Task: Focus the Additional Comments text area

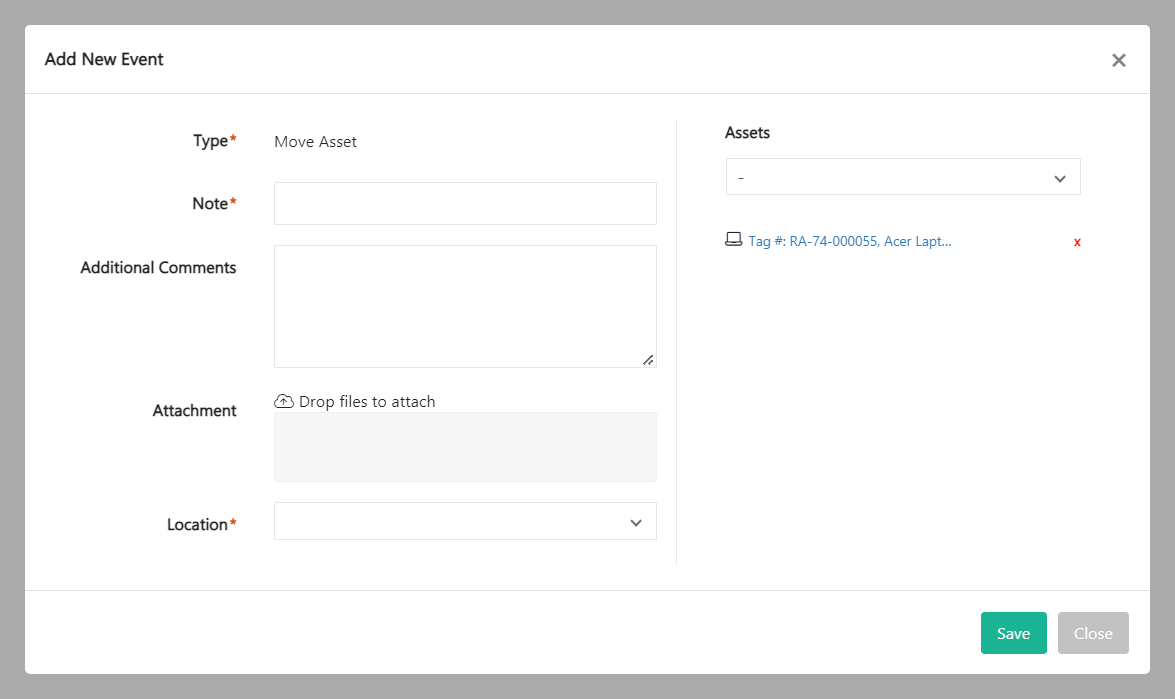Action: pyautogui.click(x=465, y=306)
